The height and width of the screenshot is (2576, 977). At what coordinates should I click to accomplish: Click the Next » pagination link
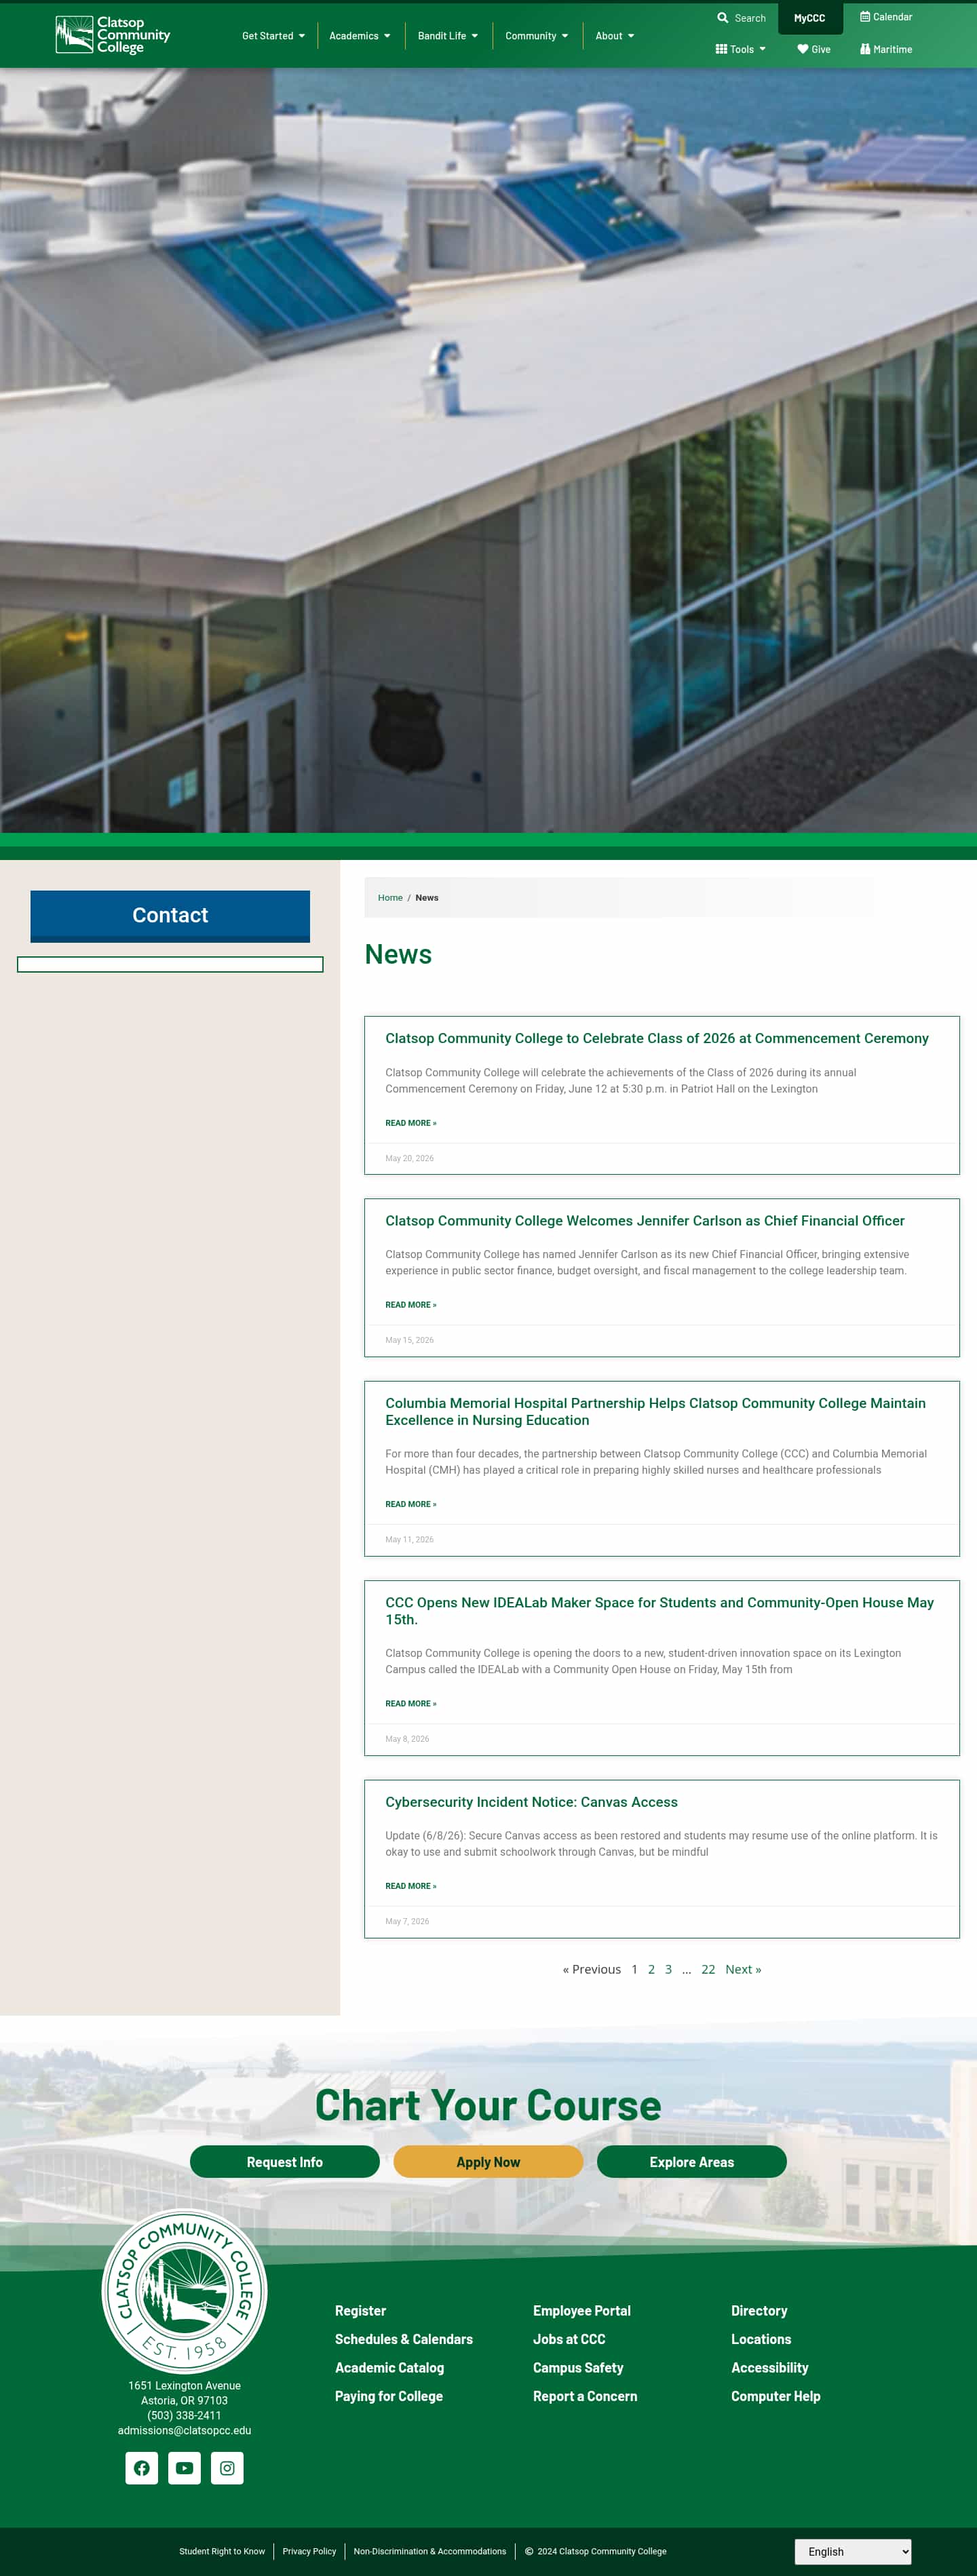tap(743, 1970)
